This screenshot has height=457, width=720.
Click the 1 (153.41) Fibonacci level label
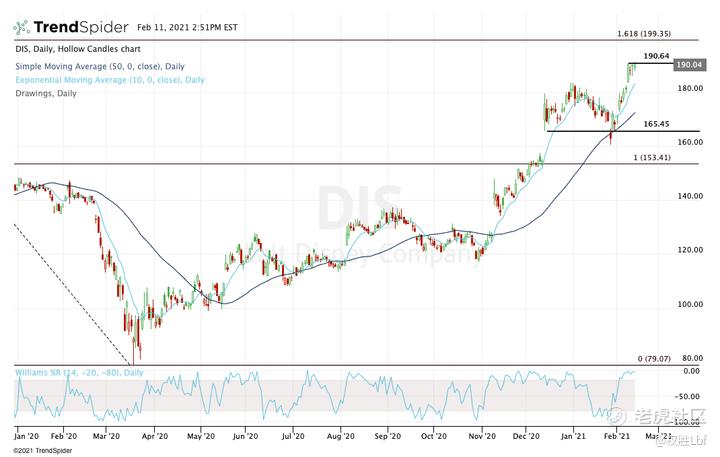pyautogui.click(x=652, y=158)
